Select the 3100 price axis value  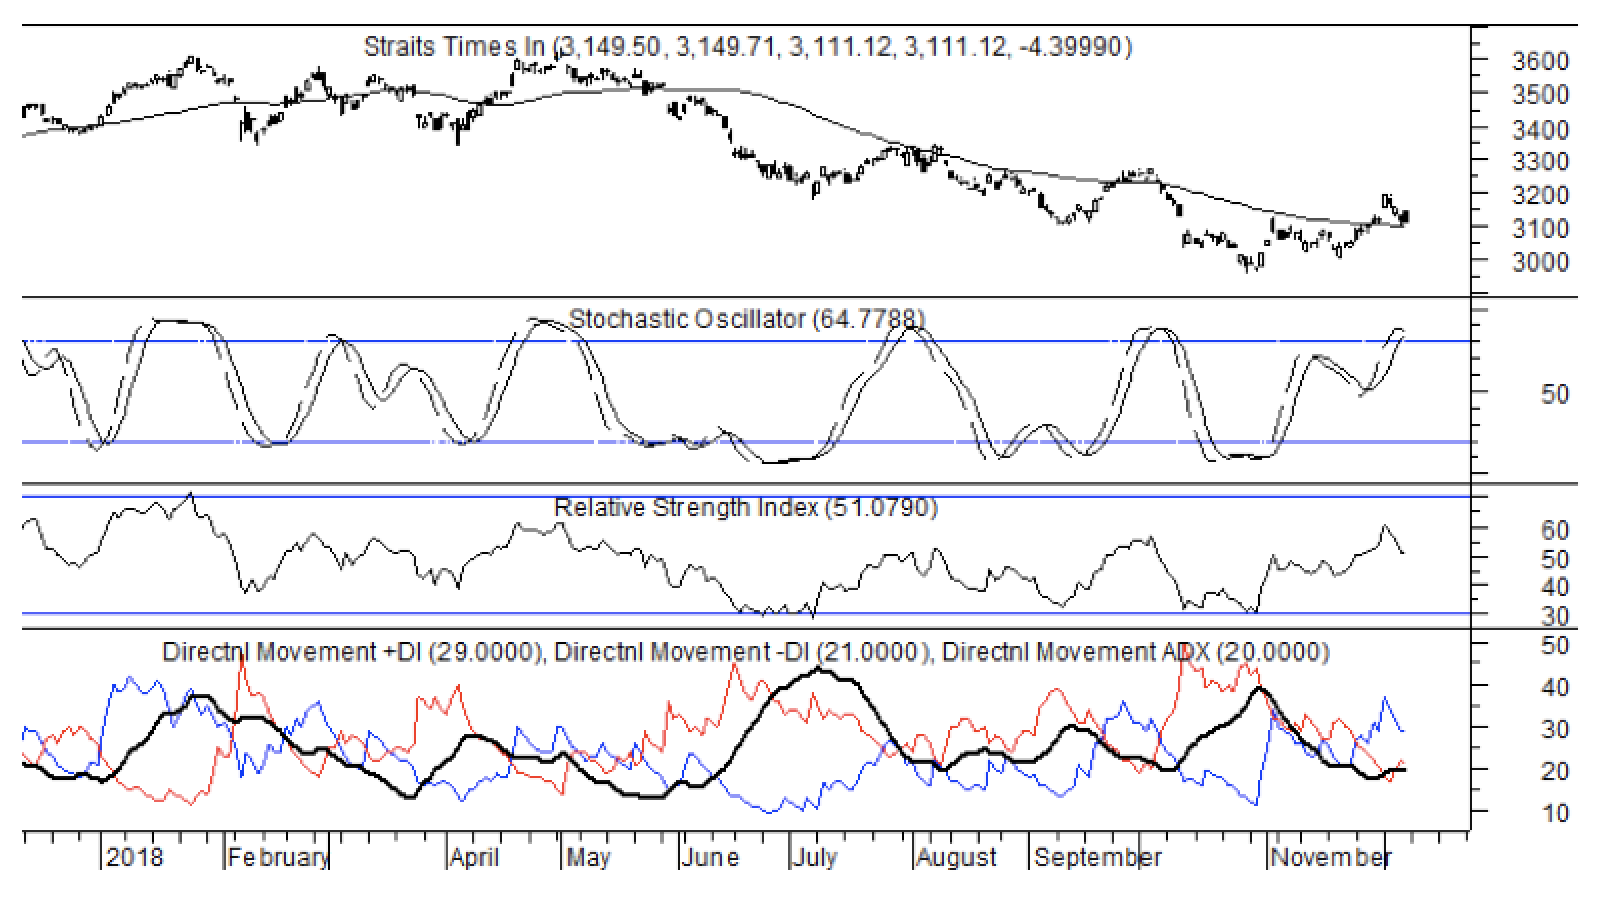[1540, 229]
